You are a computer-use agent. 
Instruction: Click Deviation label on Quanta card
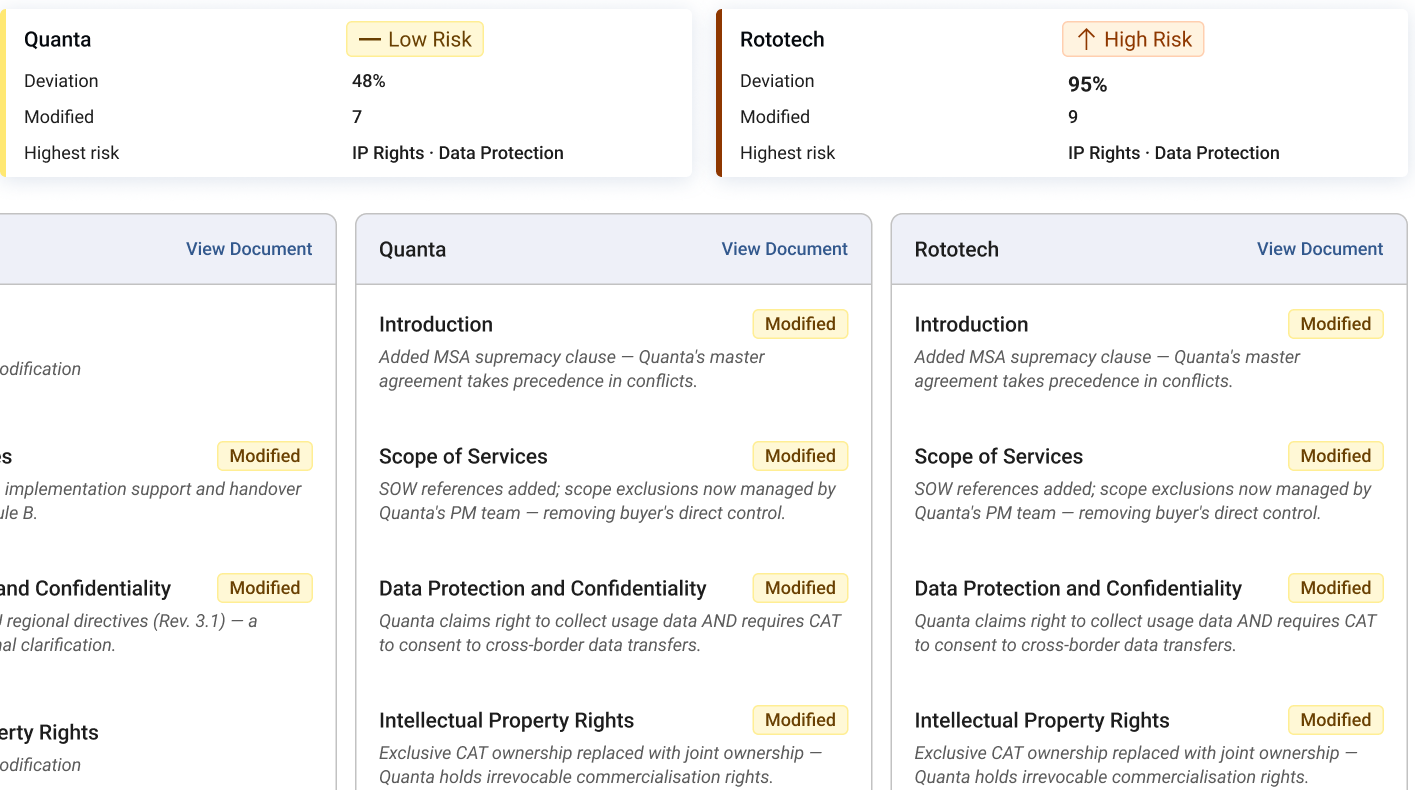coord(61,81)
